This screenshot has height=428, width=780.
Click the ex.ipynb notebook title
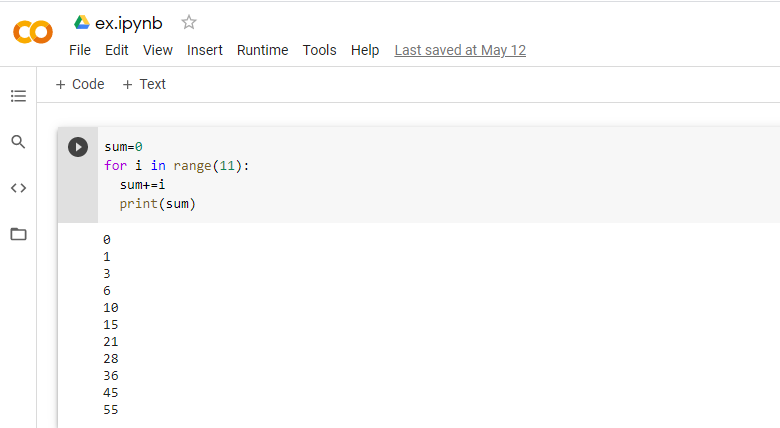click(129, 23)
